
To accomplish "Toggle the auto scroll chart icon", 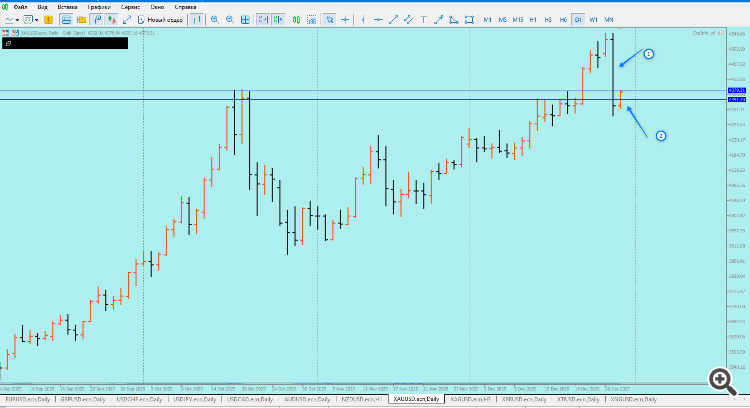I will coord(263,20).
